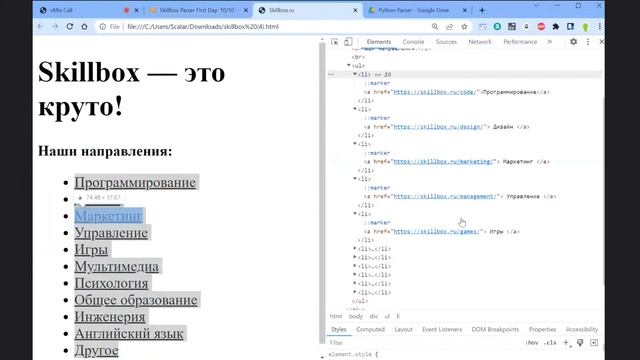Select the Styles pane tab
Screen dimensions: 640x360
(338, 329)
